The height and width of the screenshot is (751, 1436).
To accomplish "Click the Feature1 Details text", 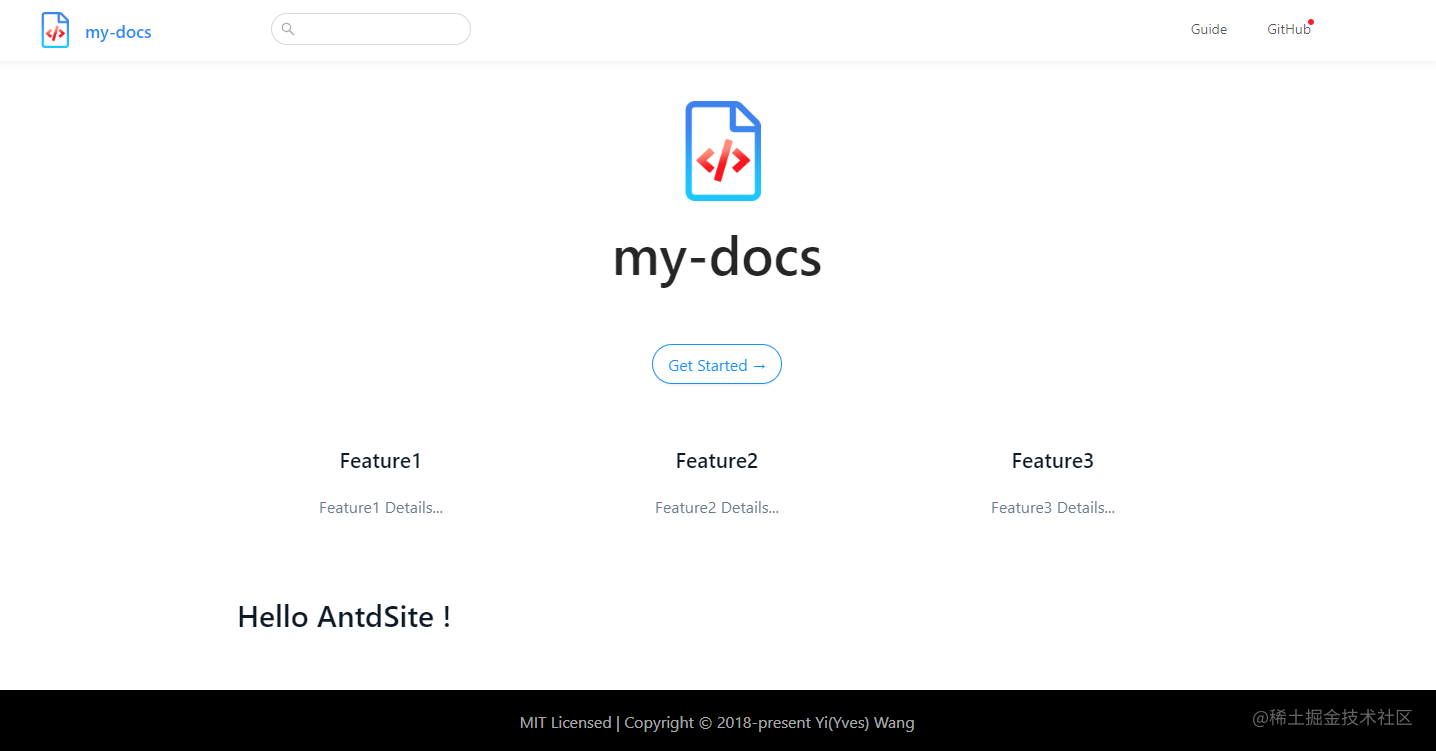I will 381,507.
